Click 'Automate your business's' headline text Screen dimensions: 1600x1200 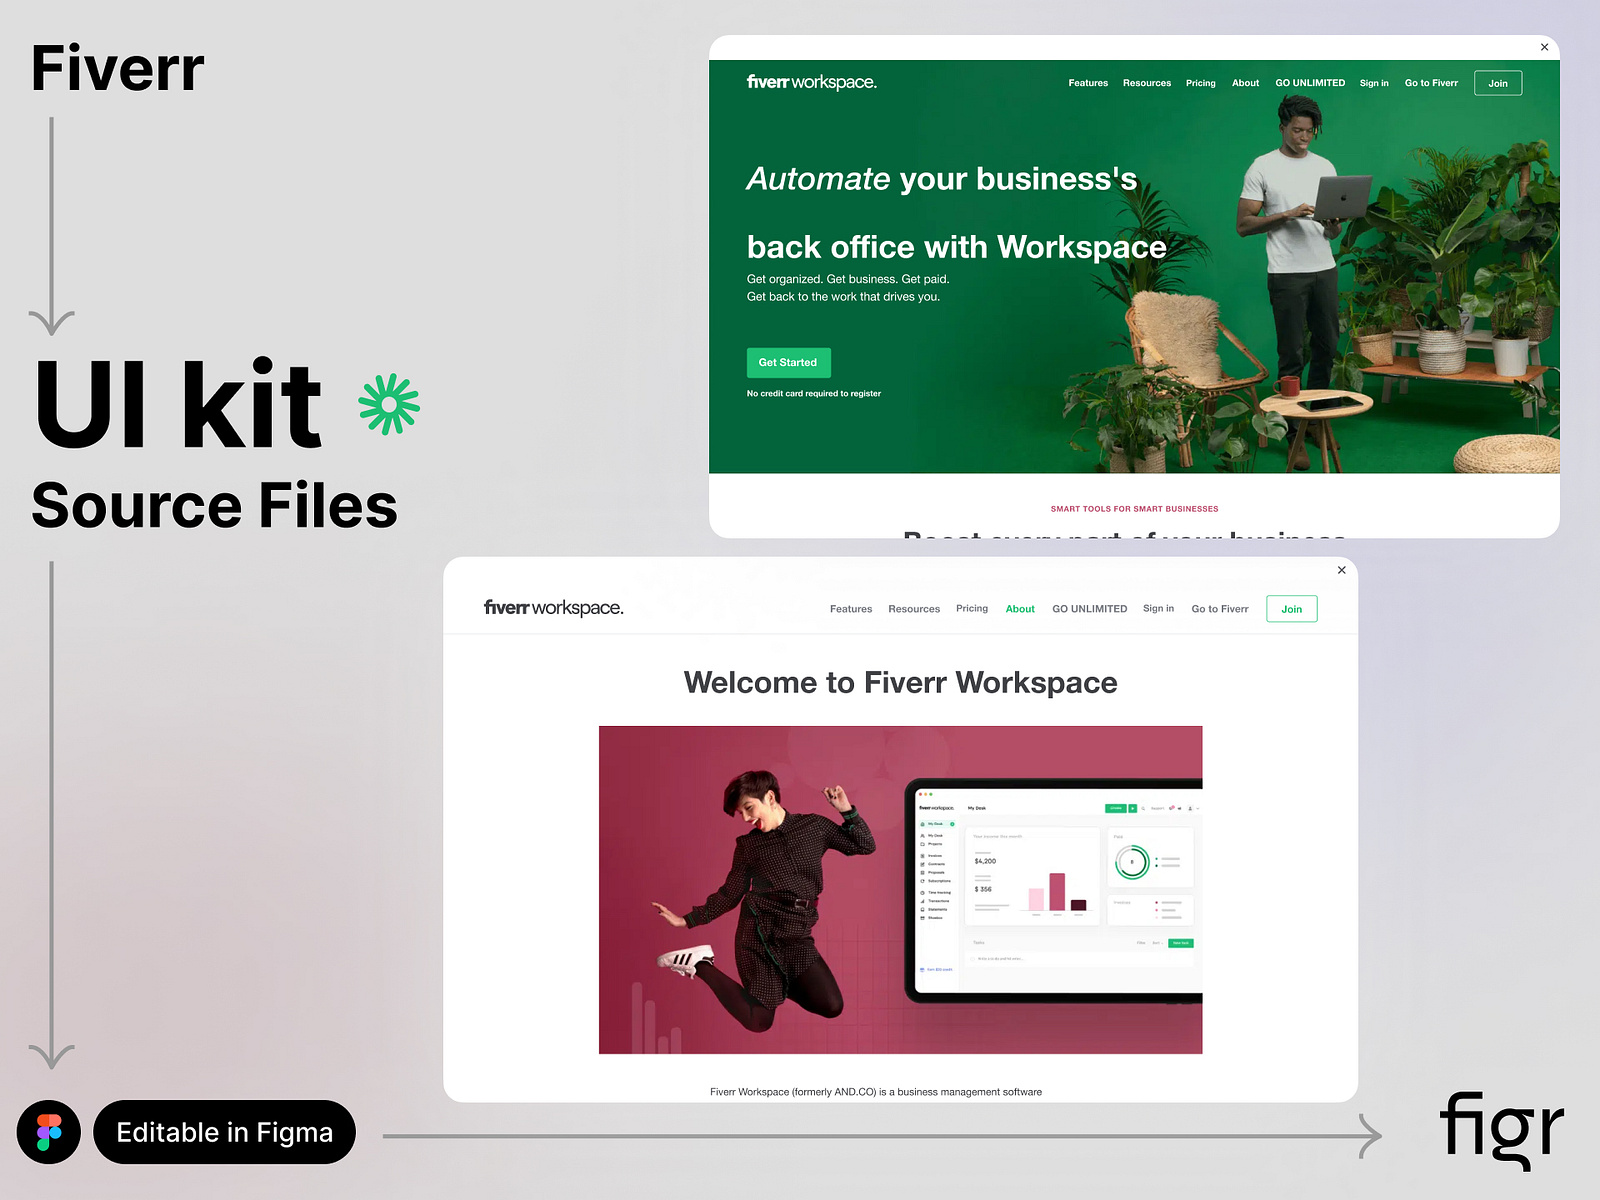[942, 179]
